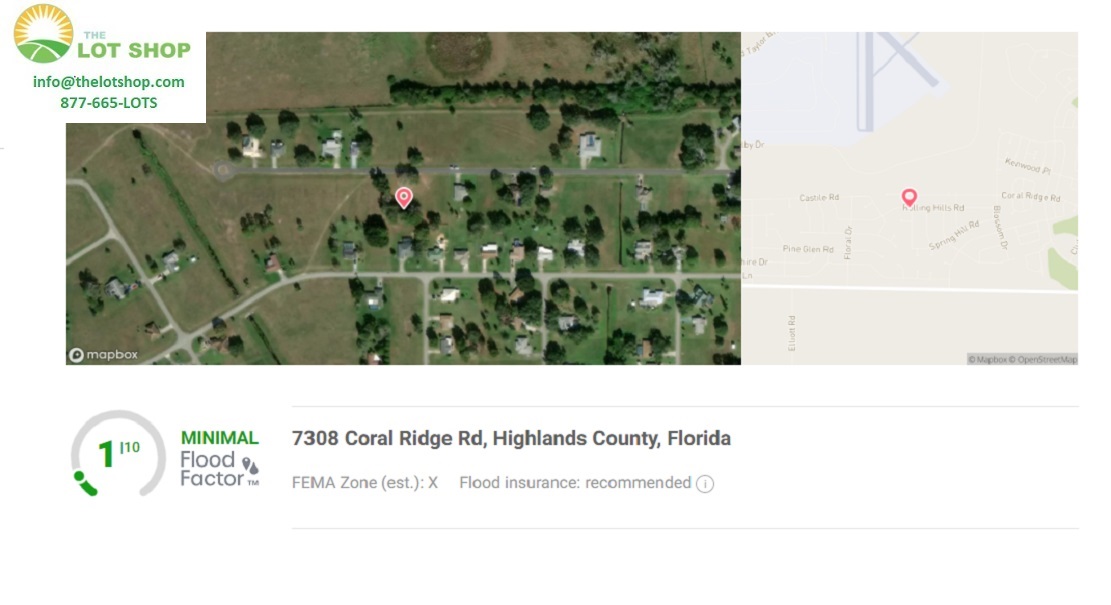Screen dimensions: 1111x605
Task: Click the Mapbox OpenStreetMap attribution text
Action: 1022,359
